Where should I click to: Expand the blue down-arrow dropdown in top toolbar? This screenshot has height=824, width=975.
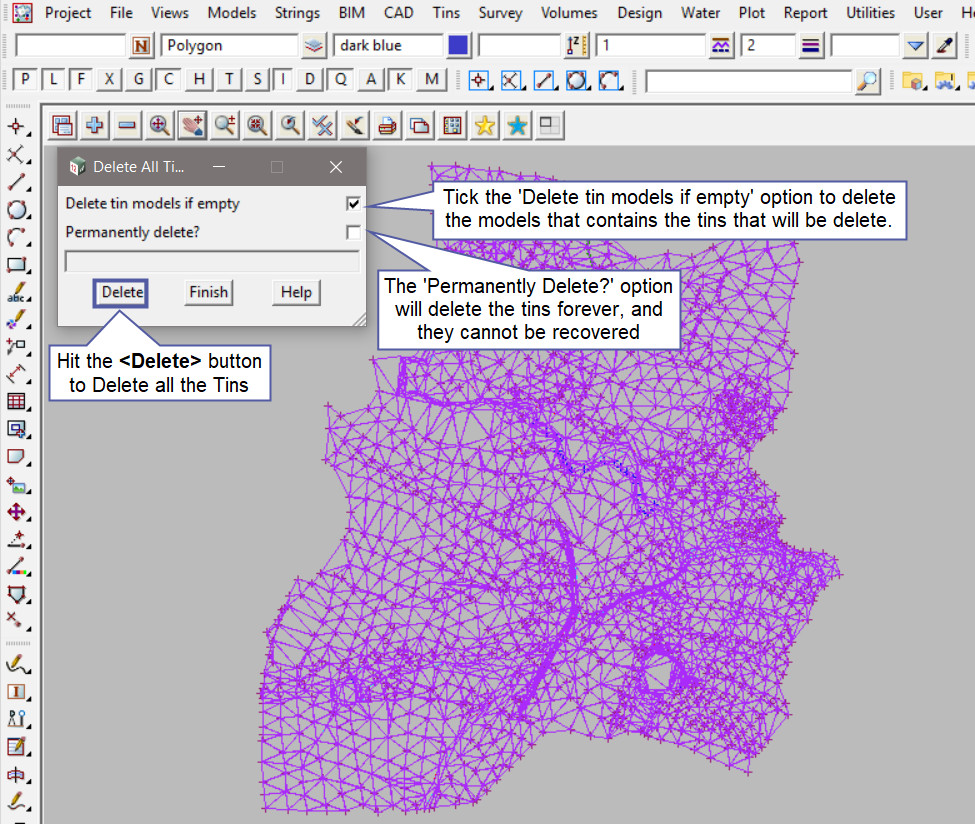915,46
